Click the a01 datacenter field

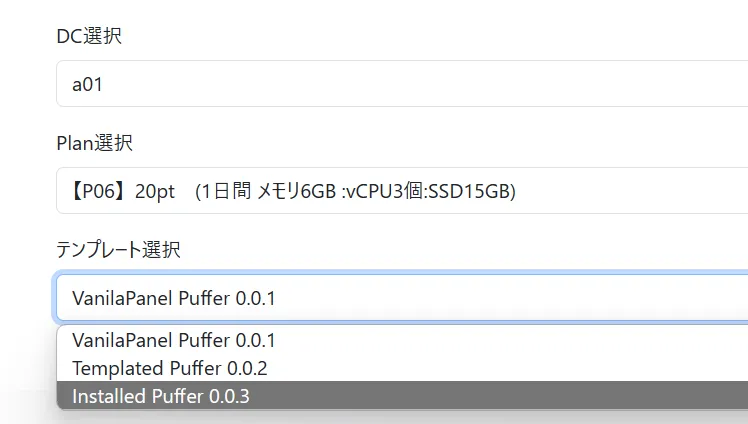(400, 84)
